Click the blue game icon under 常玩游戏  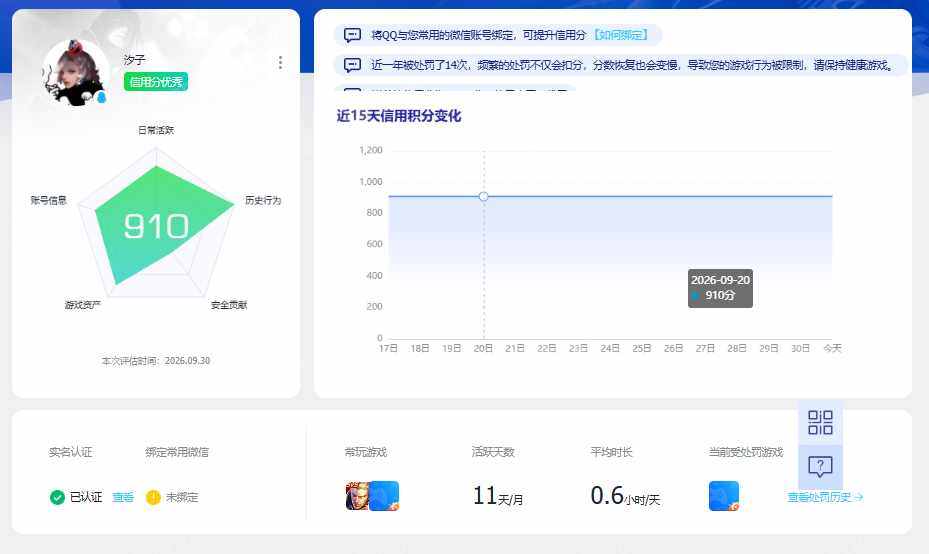(x=384, y=496)
